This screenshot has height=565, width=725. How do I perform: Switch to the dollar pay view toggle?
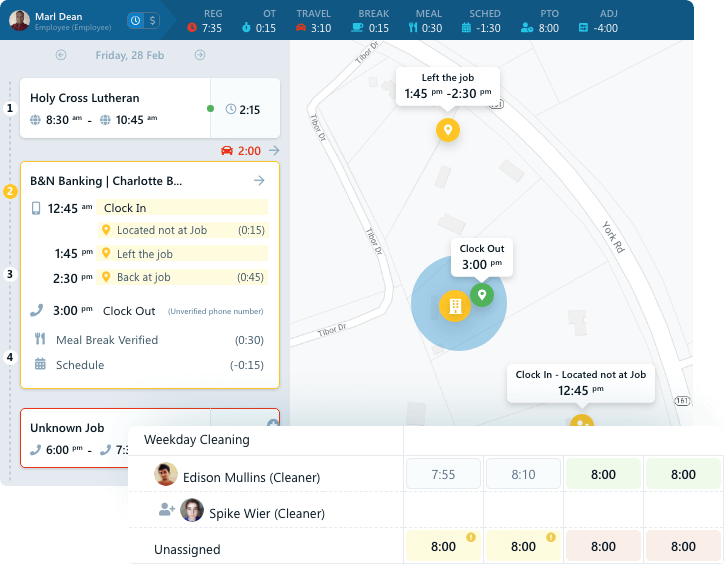[152, 20]
